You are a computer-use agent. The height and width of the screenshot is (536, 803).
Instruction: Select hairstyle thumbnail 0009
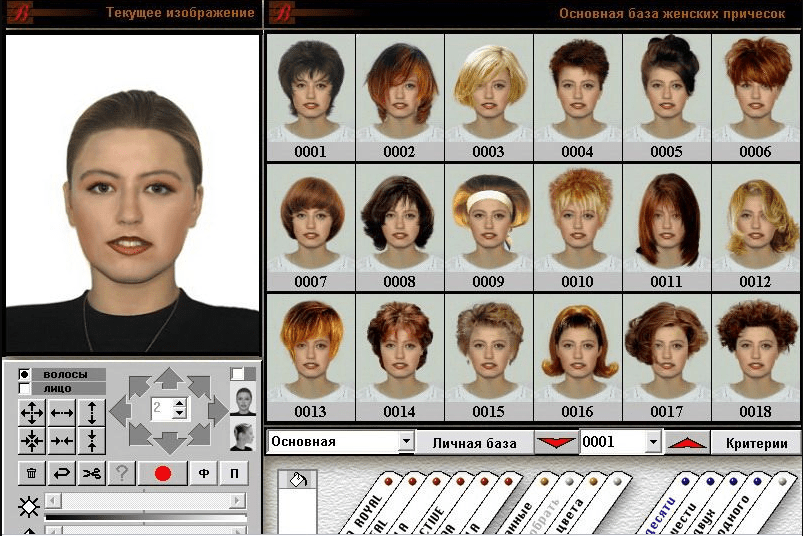click(x=488, y=228)
